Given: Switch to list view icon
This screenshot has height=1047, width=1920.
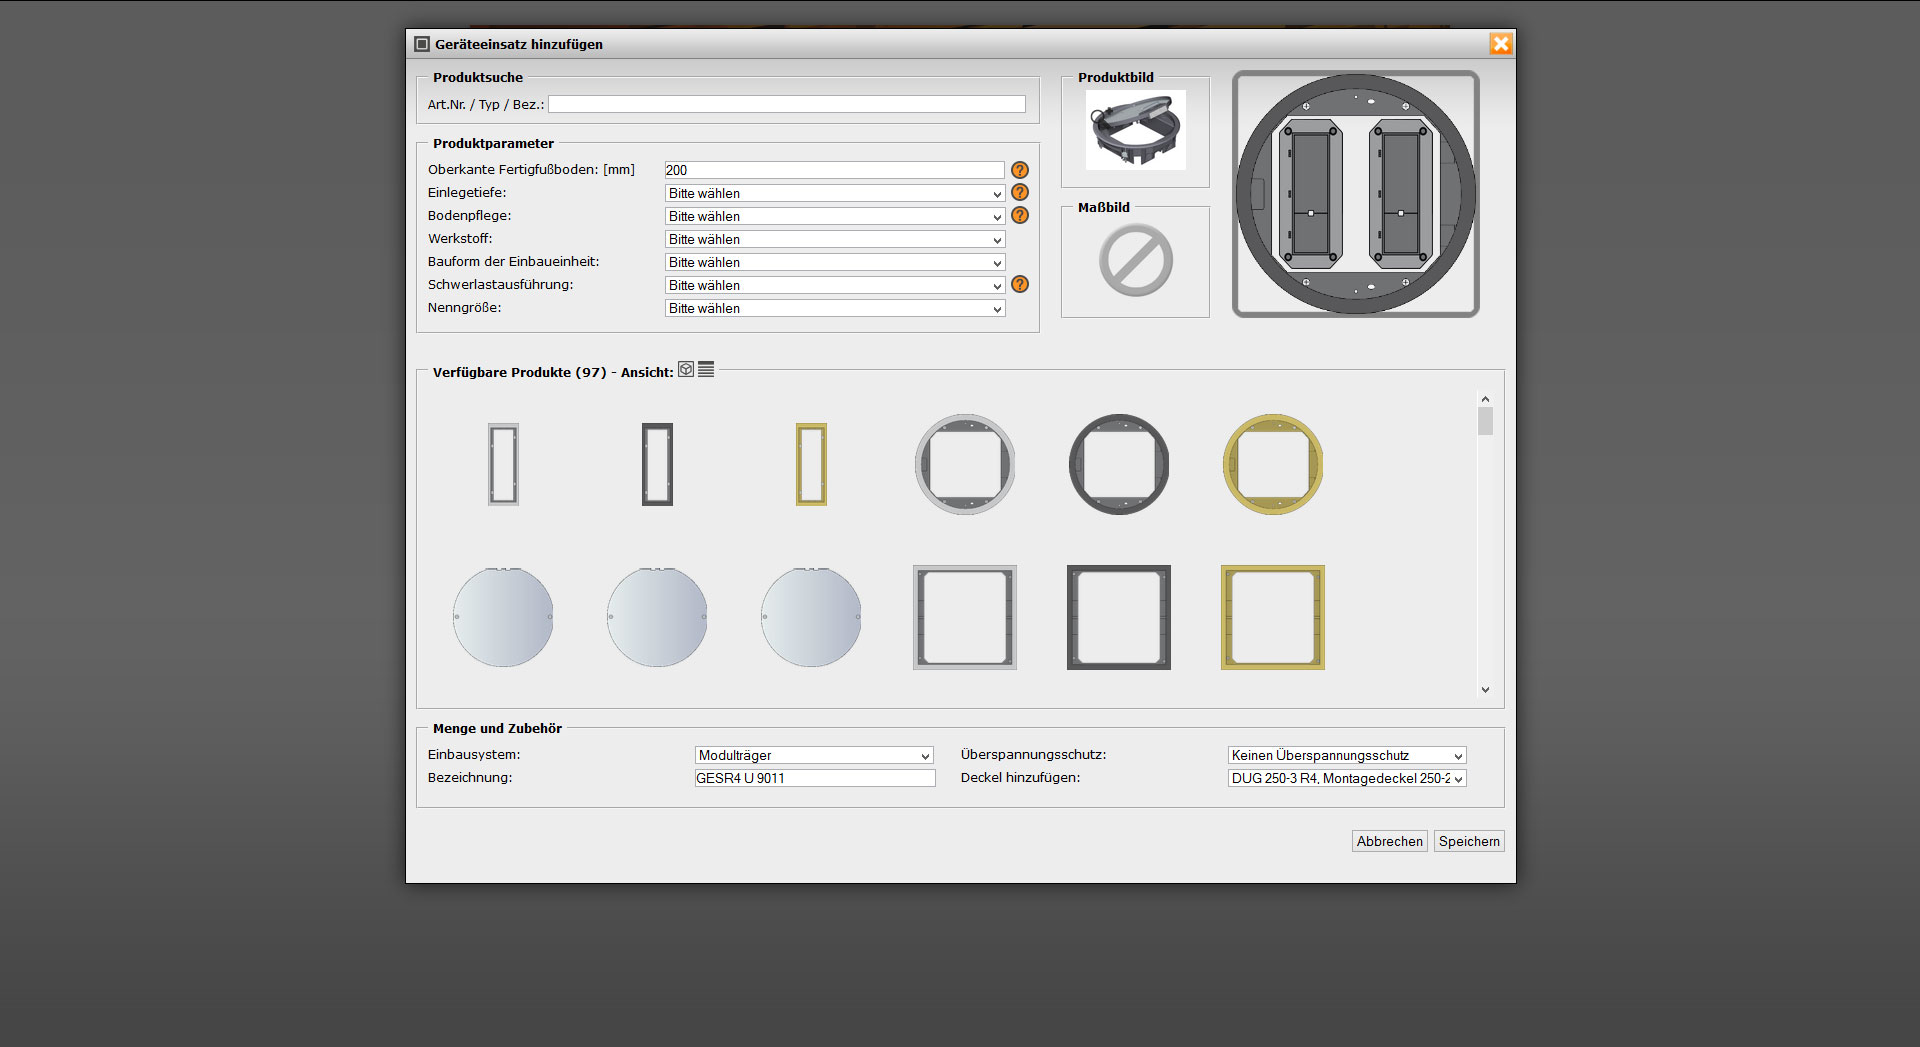Looking at the screenshot, I should pyautogui.click(x=706, y=369).
